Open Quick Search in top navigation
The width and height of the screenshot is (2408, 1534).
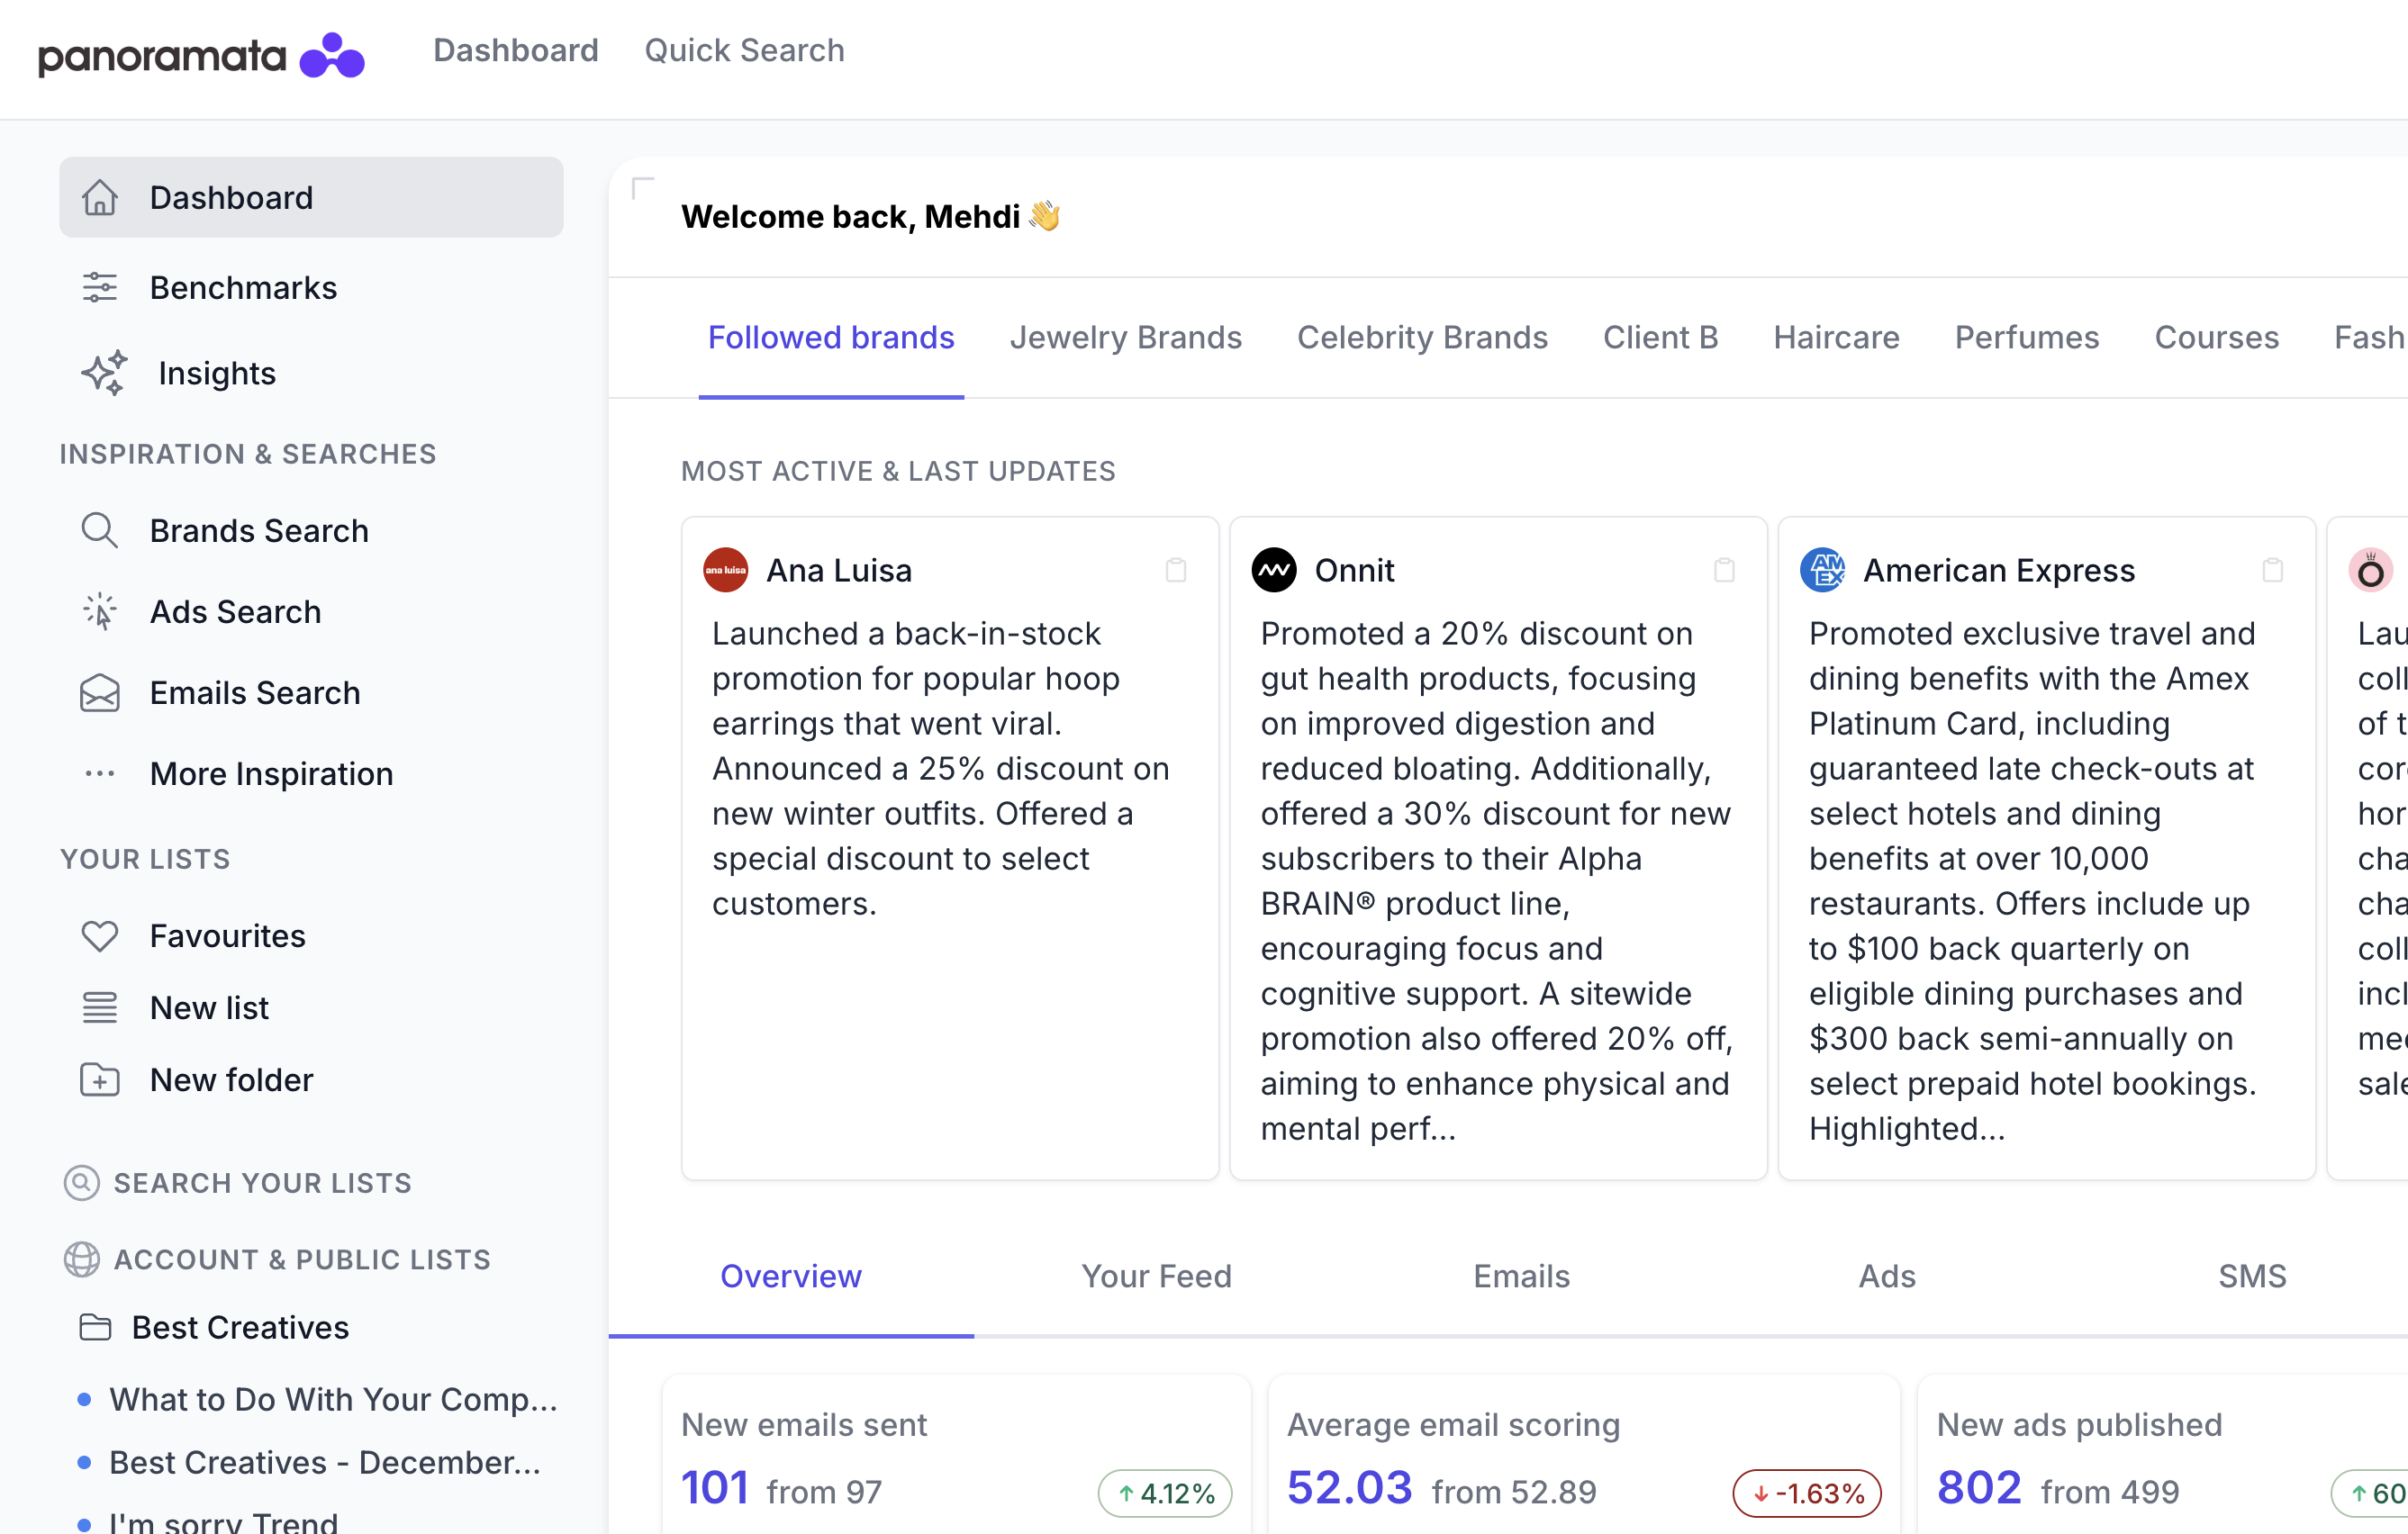point(744,50)
